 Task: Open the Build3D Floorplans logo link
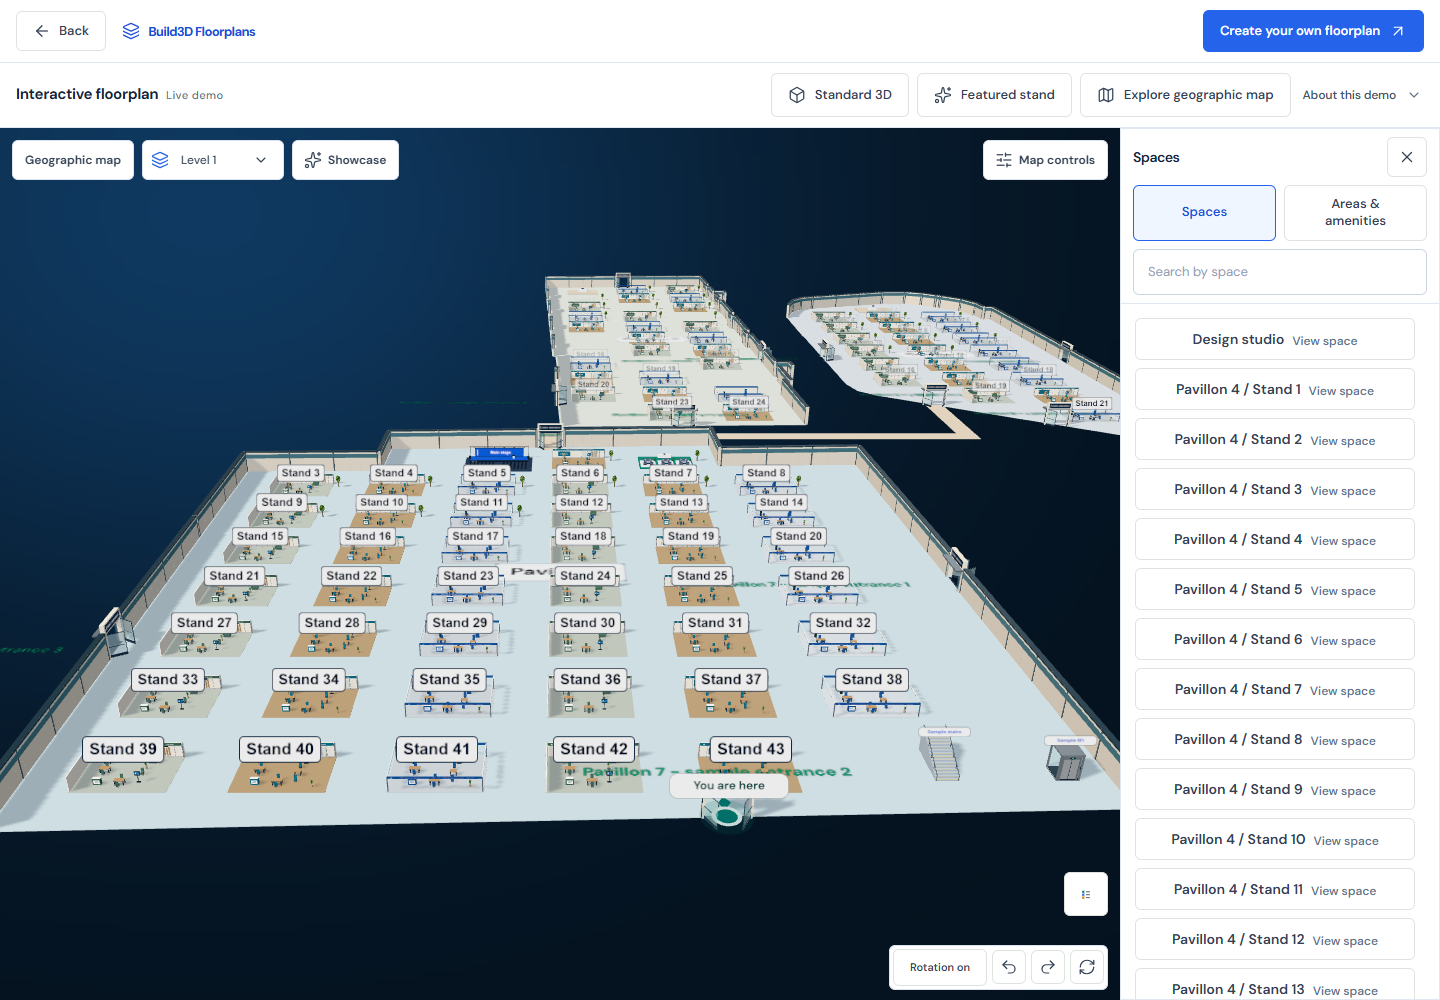click(x=188, y=31)
